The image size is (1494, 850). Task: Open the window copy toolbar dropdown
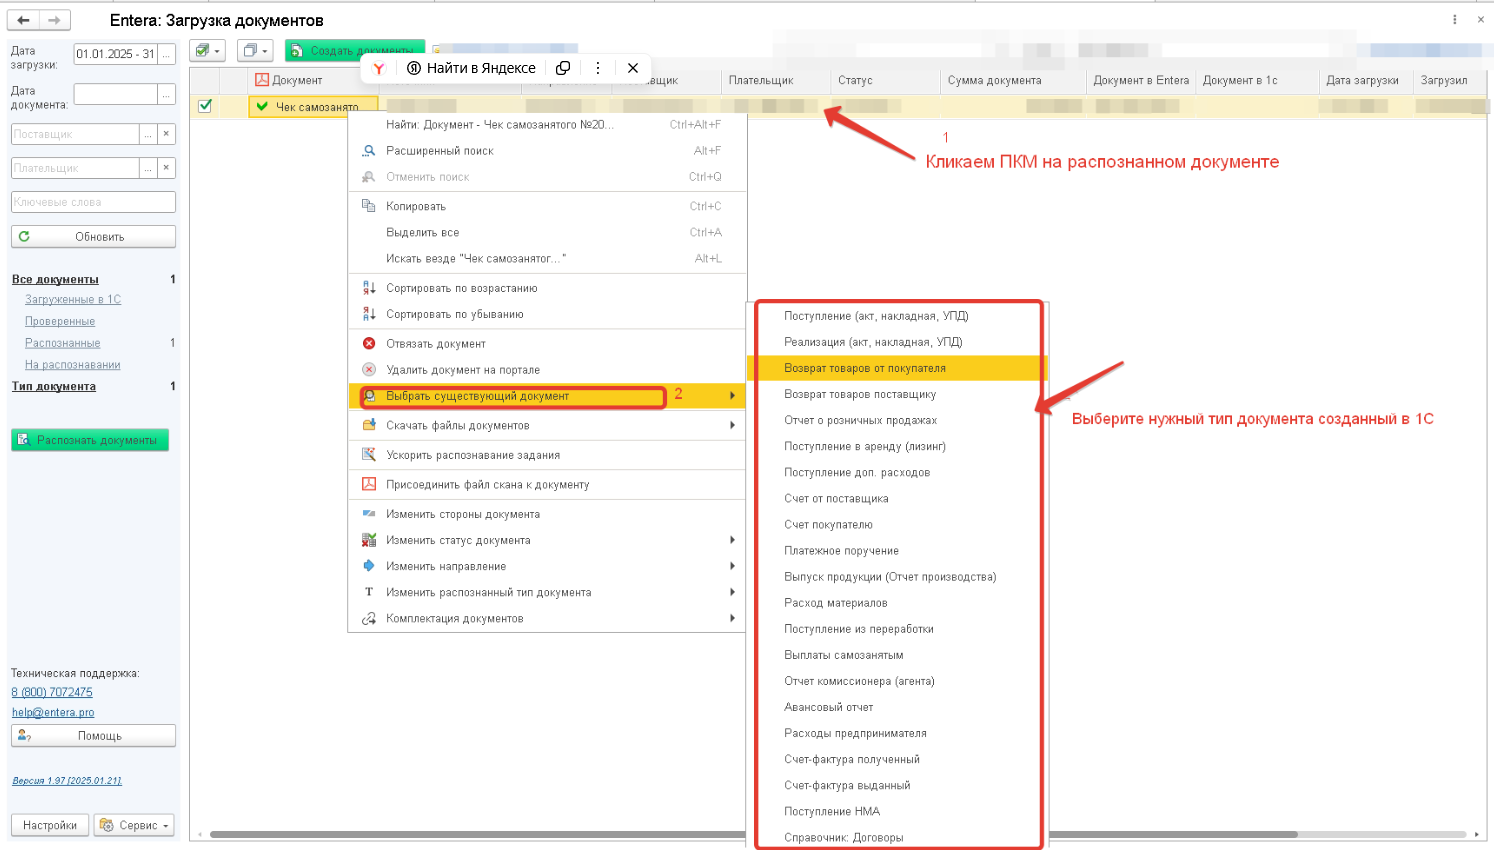(255, 50)
